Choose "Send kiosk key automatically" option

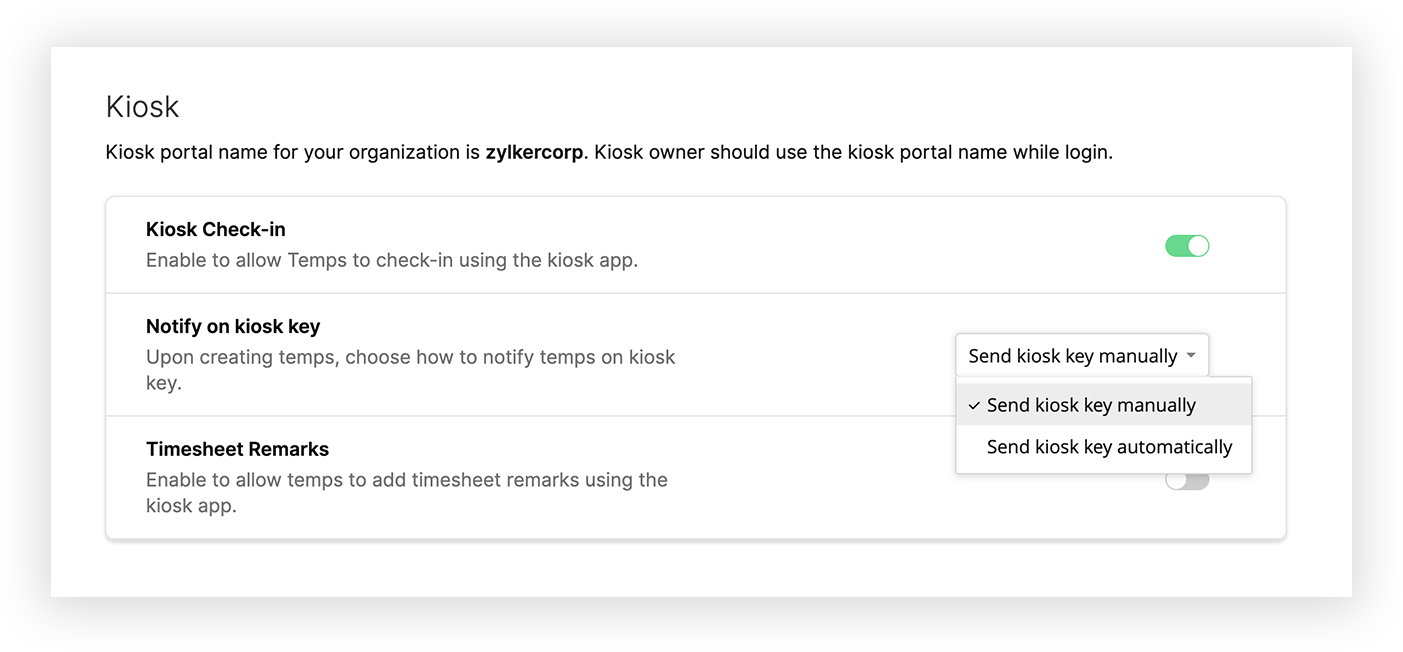1109,447
